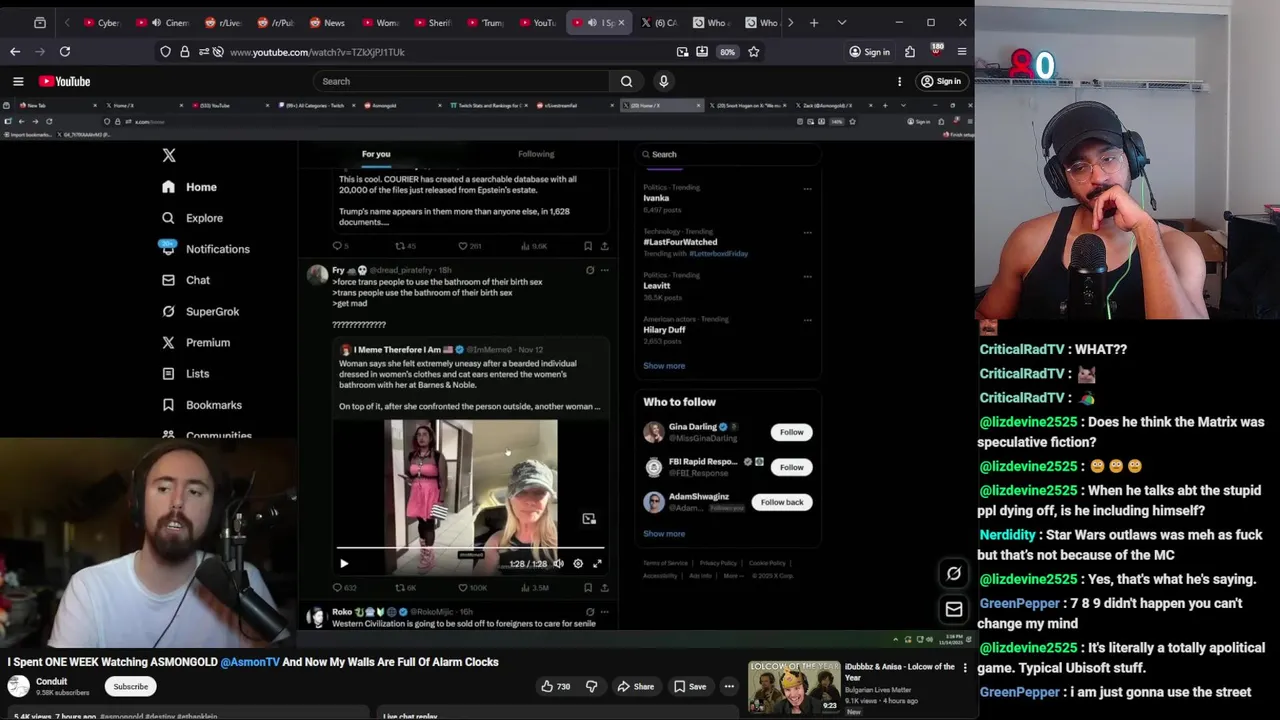Screen dimensions: 1280x720
Task: Click the Firefox account Sign in button
Action: coord(870,52)
